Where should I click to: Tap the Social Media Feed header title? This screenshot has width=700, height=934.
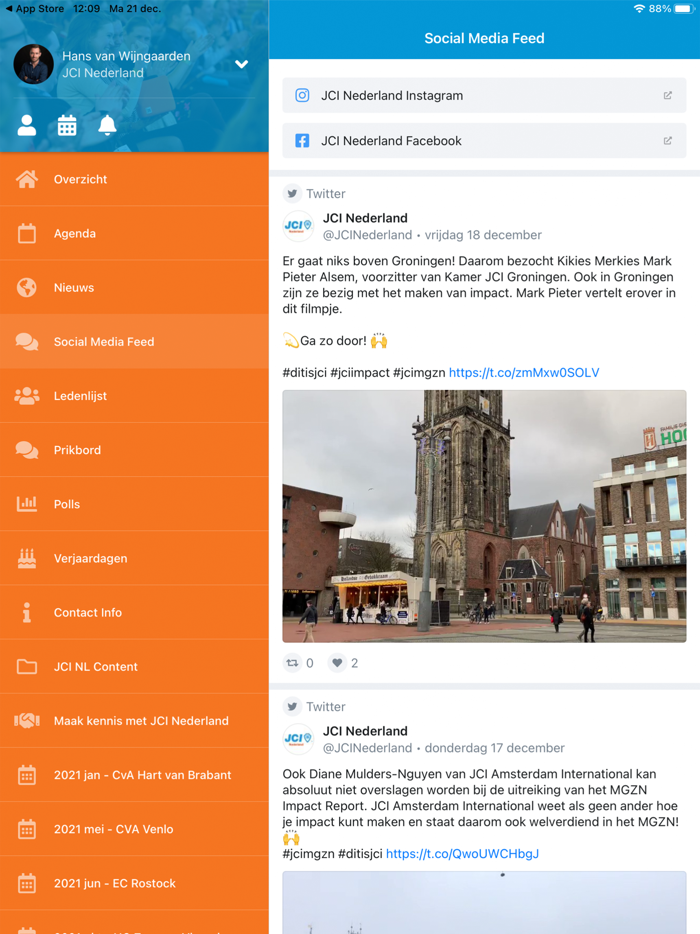tap(484, 39)
